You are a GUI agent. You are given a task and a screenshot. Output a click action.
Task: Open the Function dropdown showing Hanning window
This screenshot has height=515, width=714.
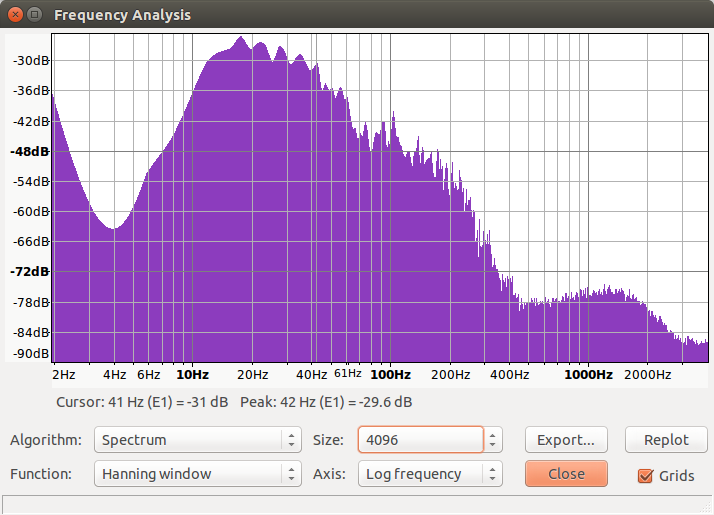[198, 474]
